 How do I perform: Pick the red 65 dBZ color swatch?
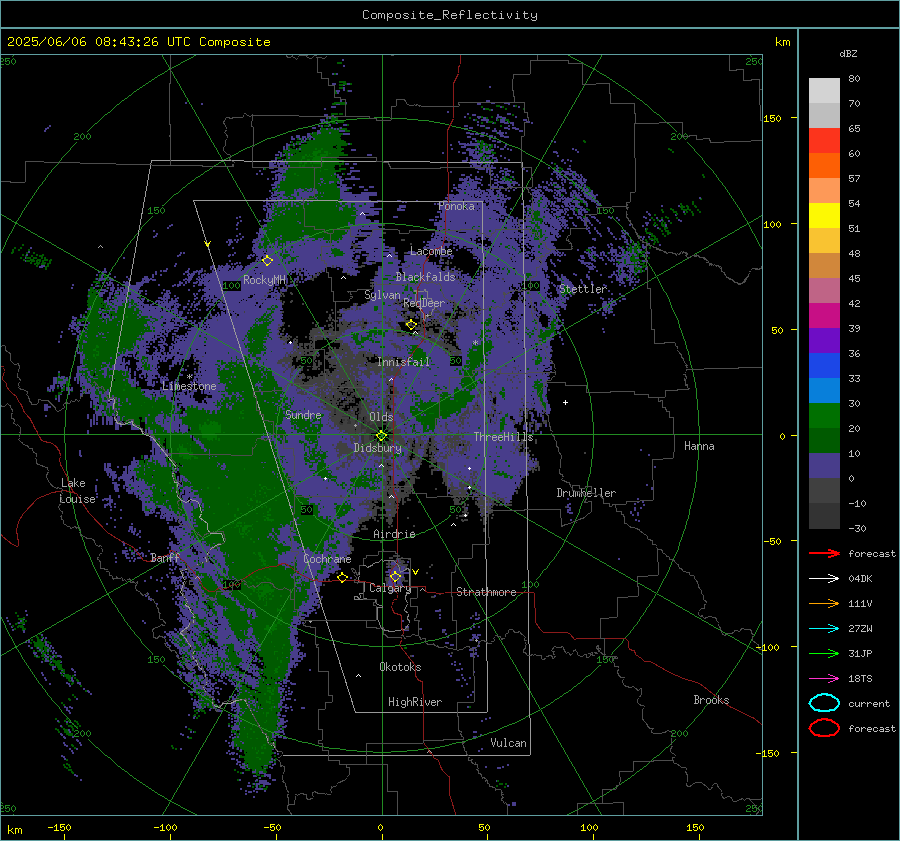pos(824,141)
